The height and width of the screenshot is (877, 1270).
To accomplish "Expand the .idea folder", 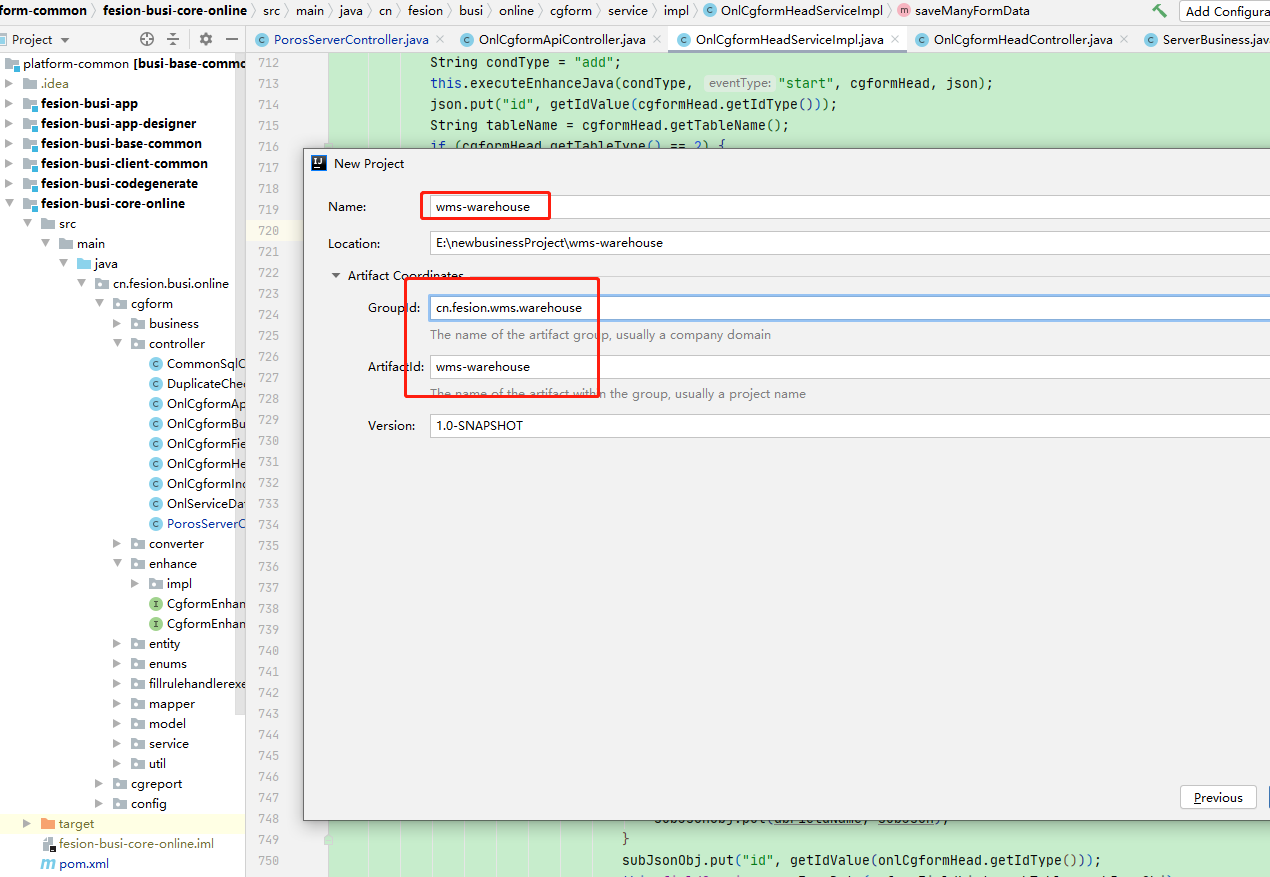I will click(9, 83).
